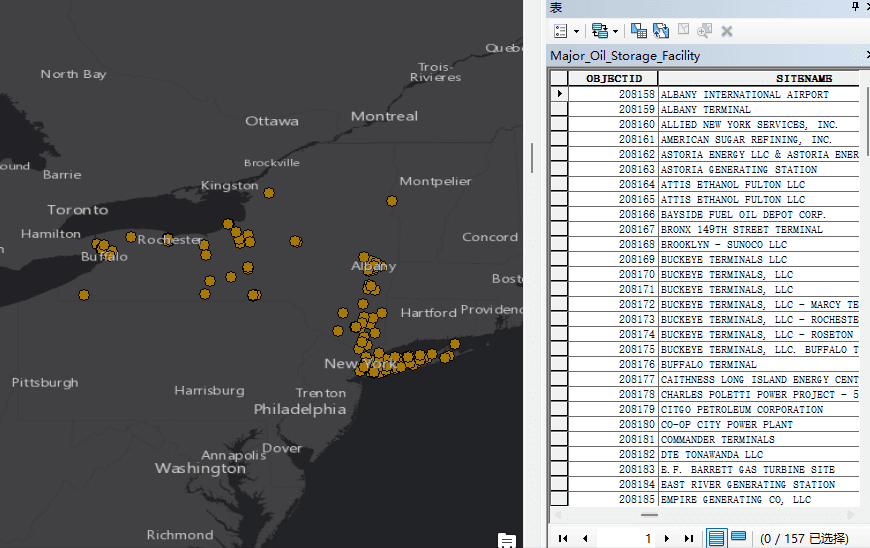Screen dimensions: 870x548
Task: Click the Switch Selection icon
Action: click(x=661, y=31)
